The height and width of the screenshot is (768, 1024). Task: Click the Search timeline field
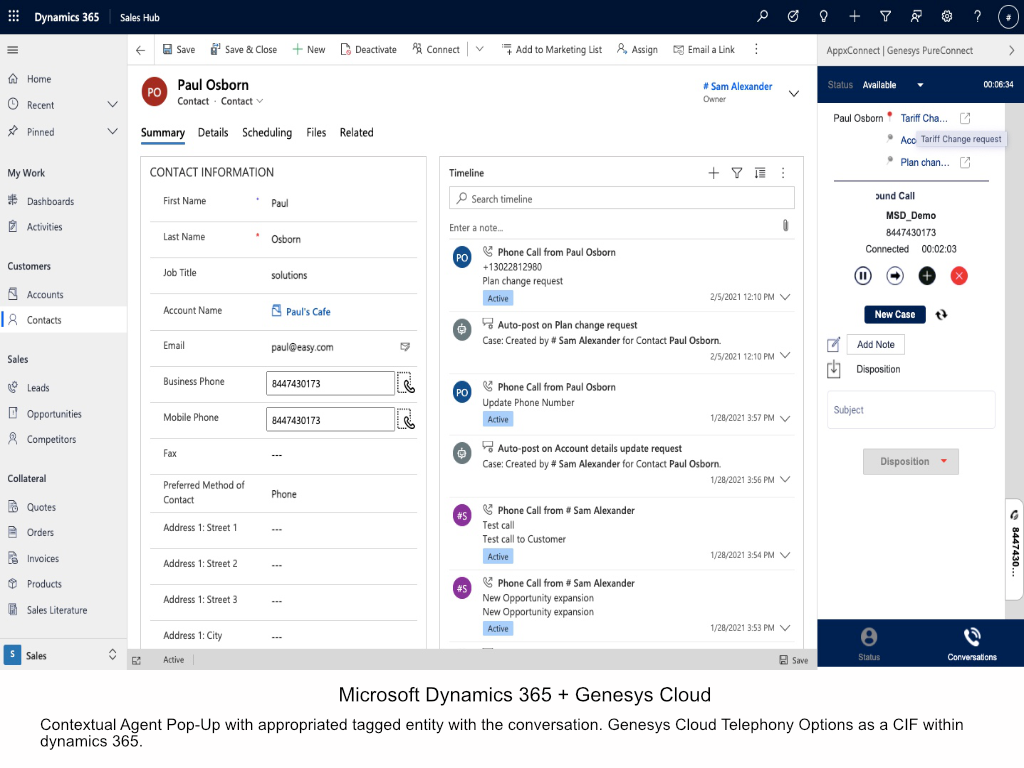tap(622, 199)
